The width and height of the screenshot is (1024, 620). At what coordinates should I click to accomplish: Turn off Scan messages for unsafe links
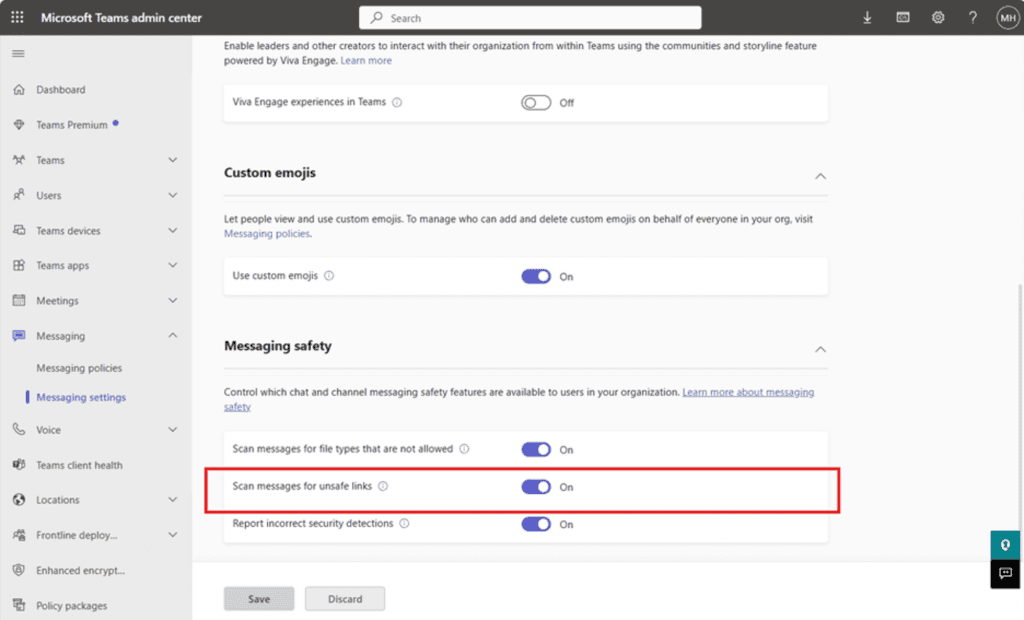(538, 487)
